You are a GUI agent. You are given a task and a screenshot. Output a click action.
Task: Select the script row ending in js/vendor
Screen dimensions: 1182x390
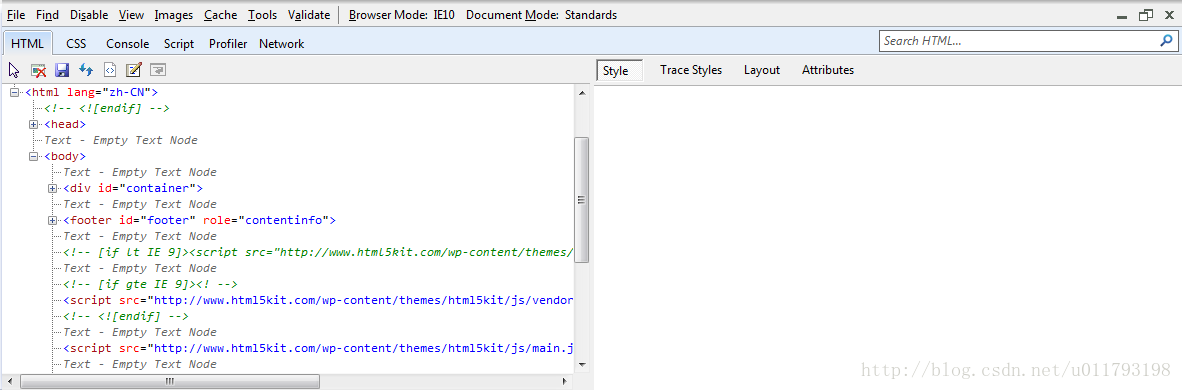click(318, 300)
